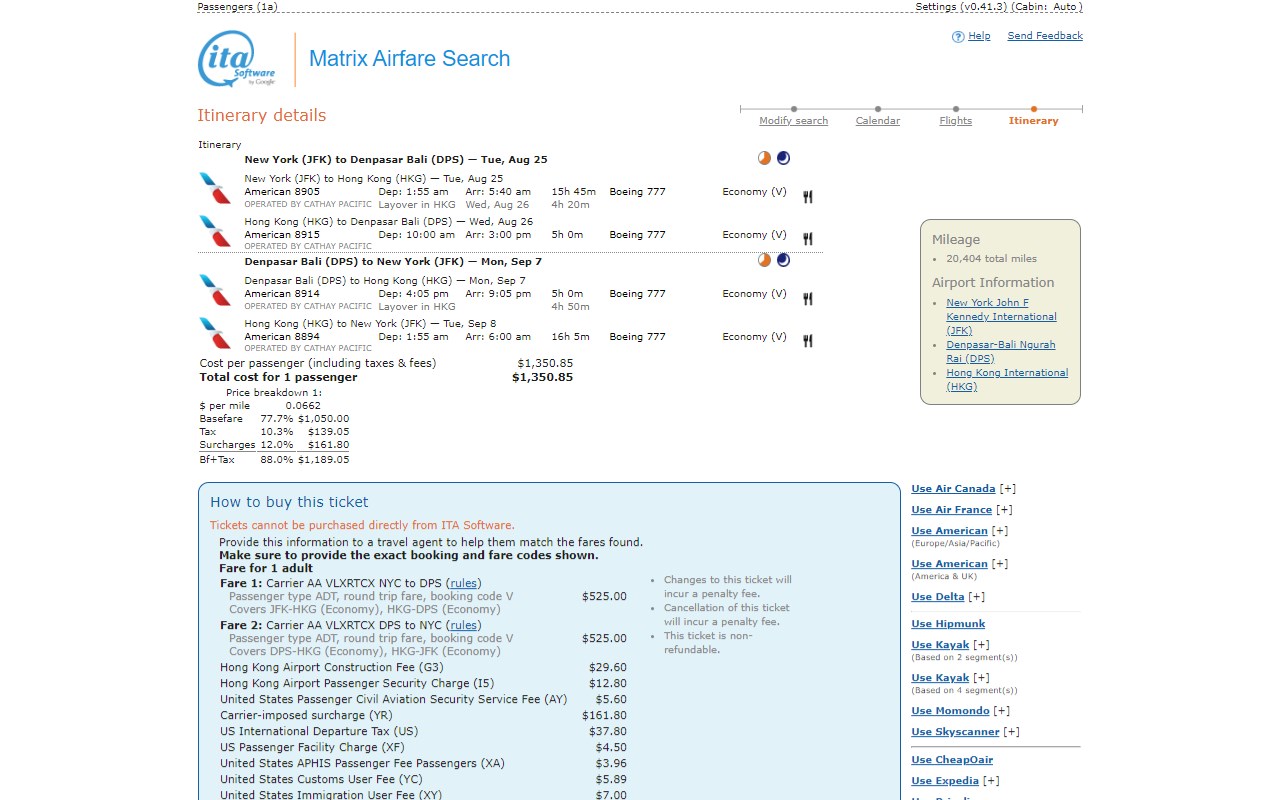
Task: Click the ITA Software logo
Action: [236, 59]
